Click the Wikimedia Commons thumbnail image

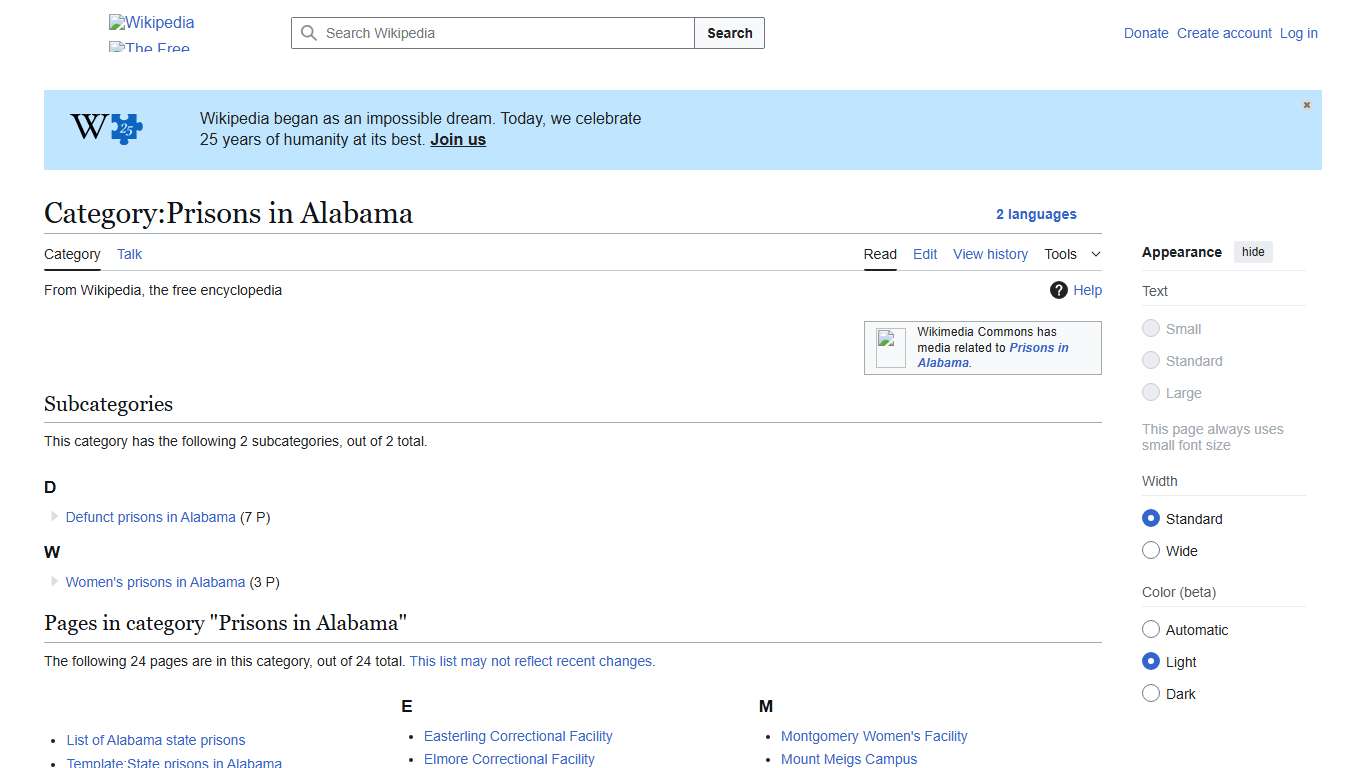tap(889, 345)
